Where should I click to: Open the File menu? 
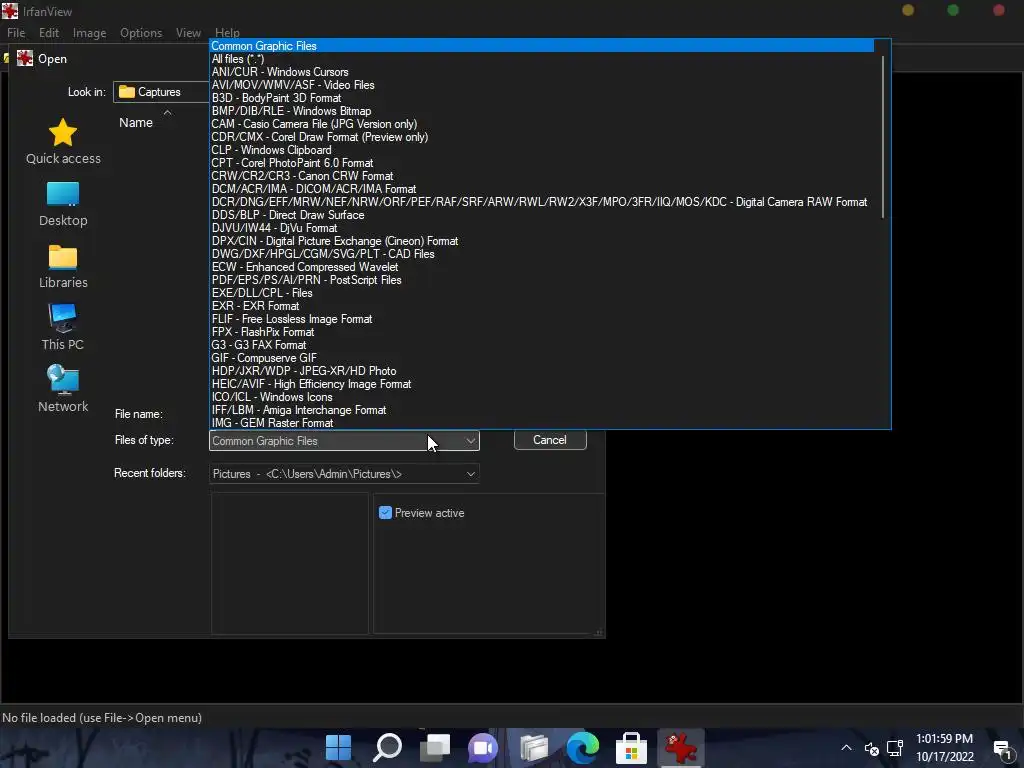click(x=16, y=33)
